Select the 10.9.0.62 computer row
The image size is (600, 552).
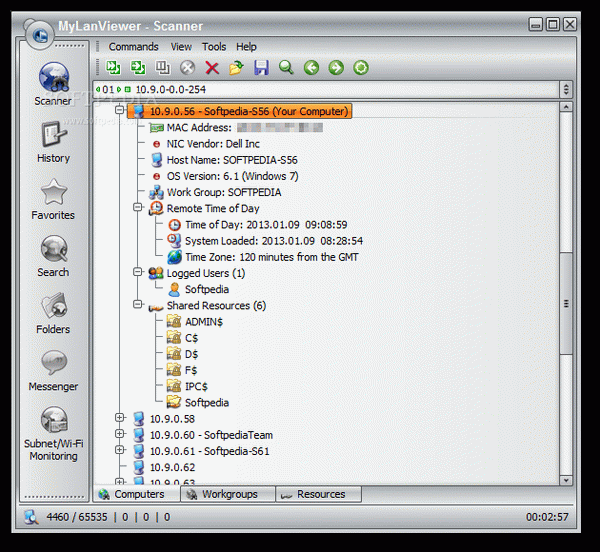pyautogui.click(x=164, y=467)
